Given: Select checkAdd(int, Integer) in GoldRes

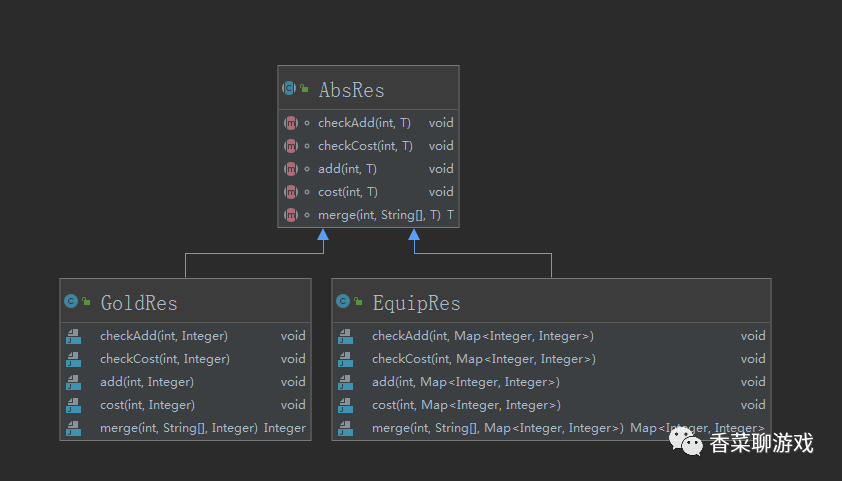Looking at the screenshot, I should pyautogui.click(x=164, y=336).
